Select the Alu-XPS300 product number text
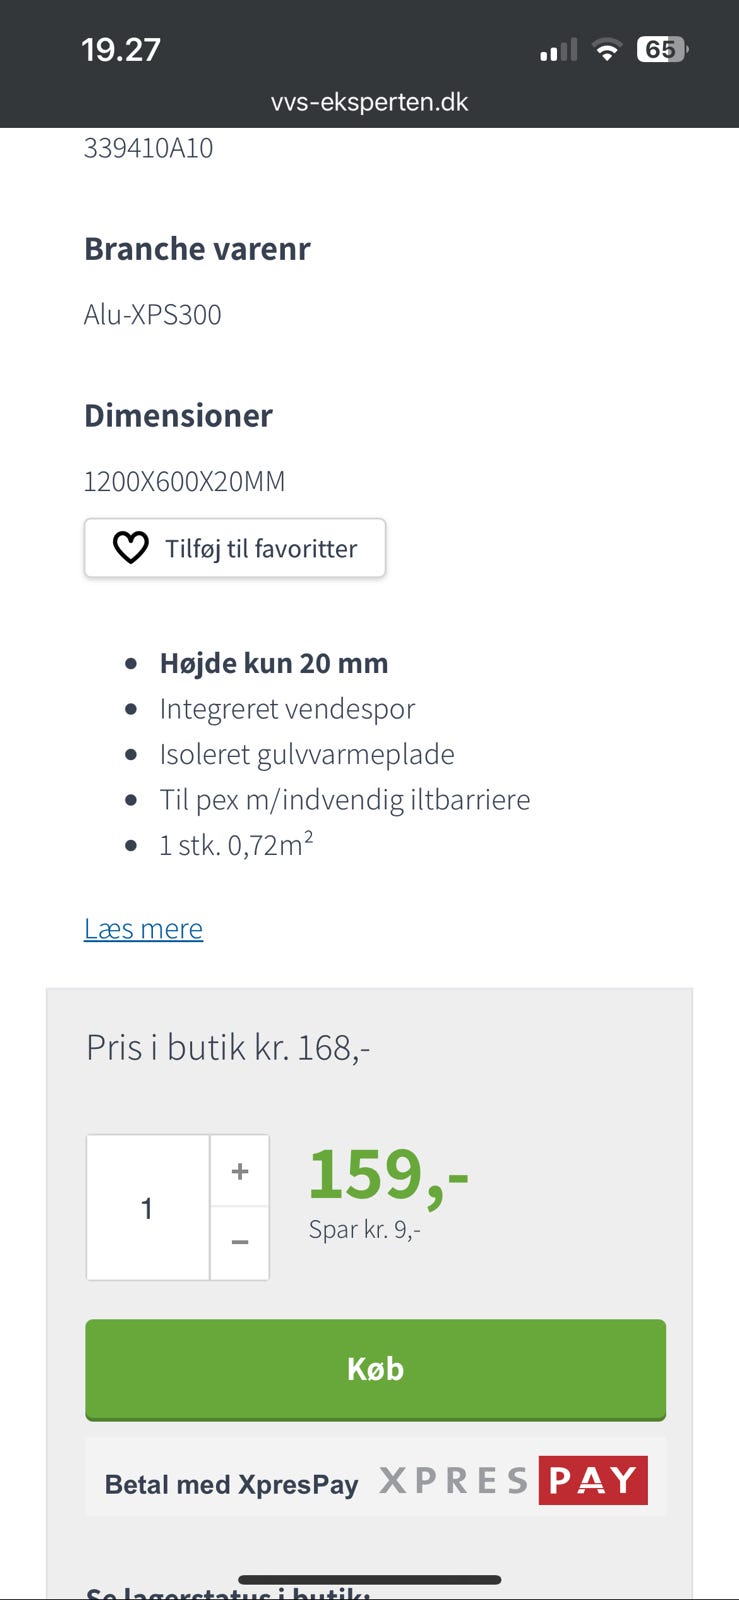The image size is (739, 1600). pyautogui.click(x=153, y=315)
